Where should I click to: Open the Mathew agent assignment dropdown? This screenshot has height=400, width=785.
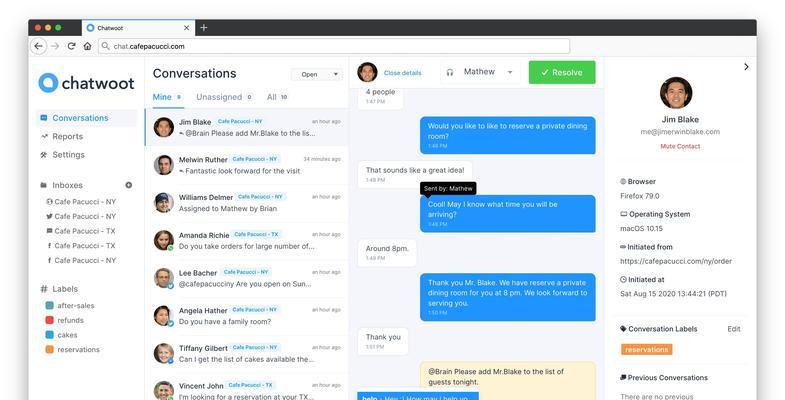480,72
